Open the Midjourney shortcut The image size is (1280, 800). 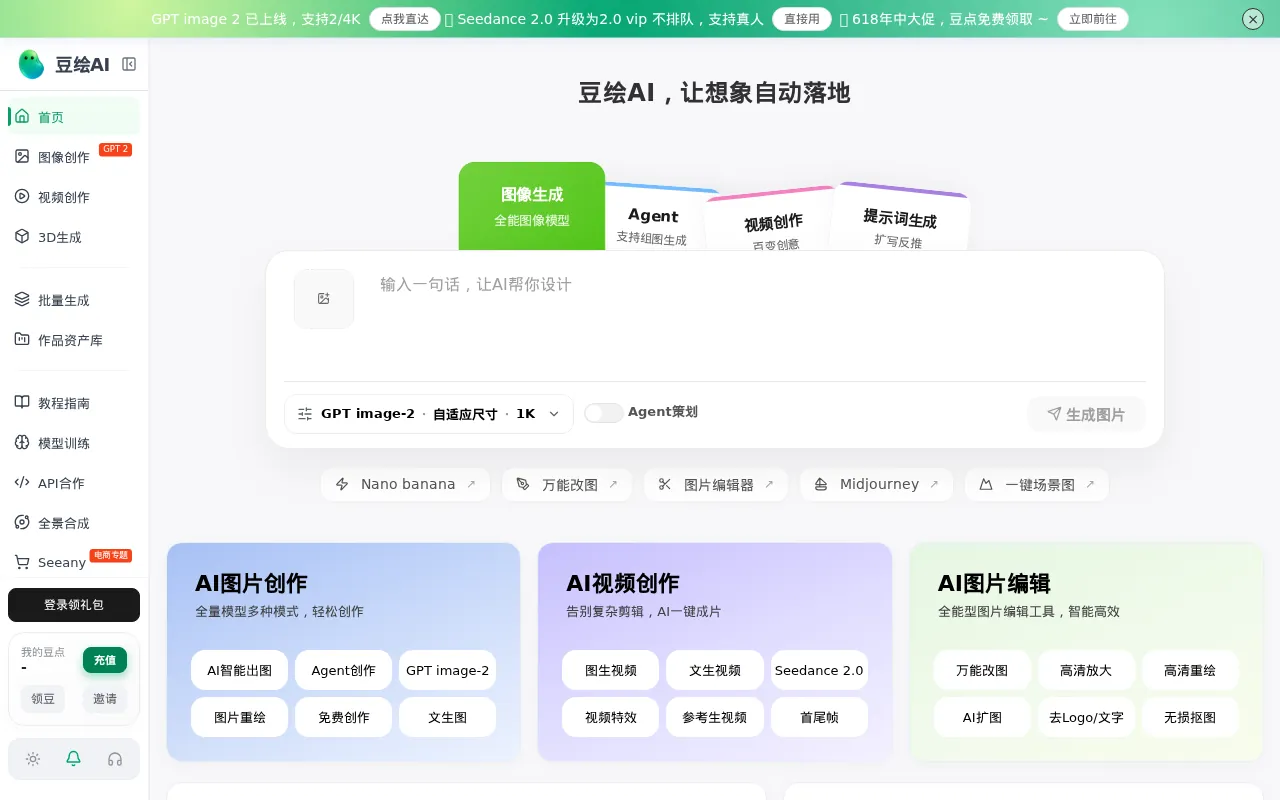pos(876,484)
